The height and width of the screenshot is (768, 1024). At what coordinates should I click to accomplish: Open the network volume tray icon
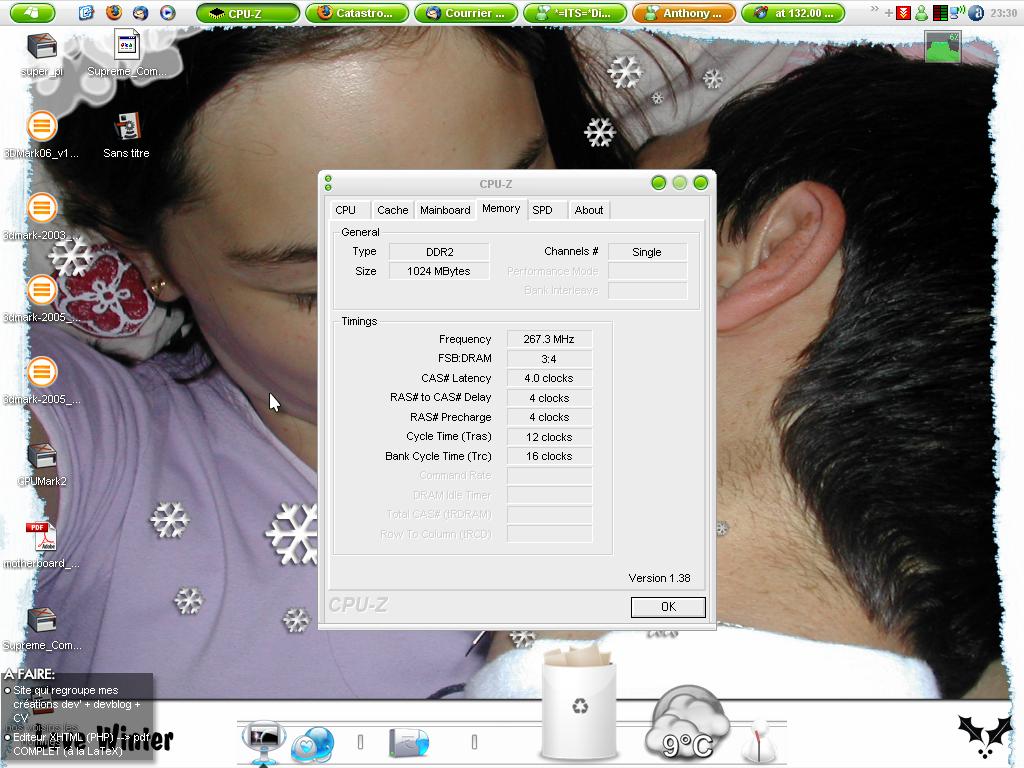957,12
